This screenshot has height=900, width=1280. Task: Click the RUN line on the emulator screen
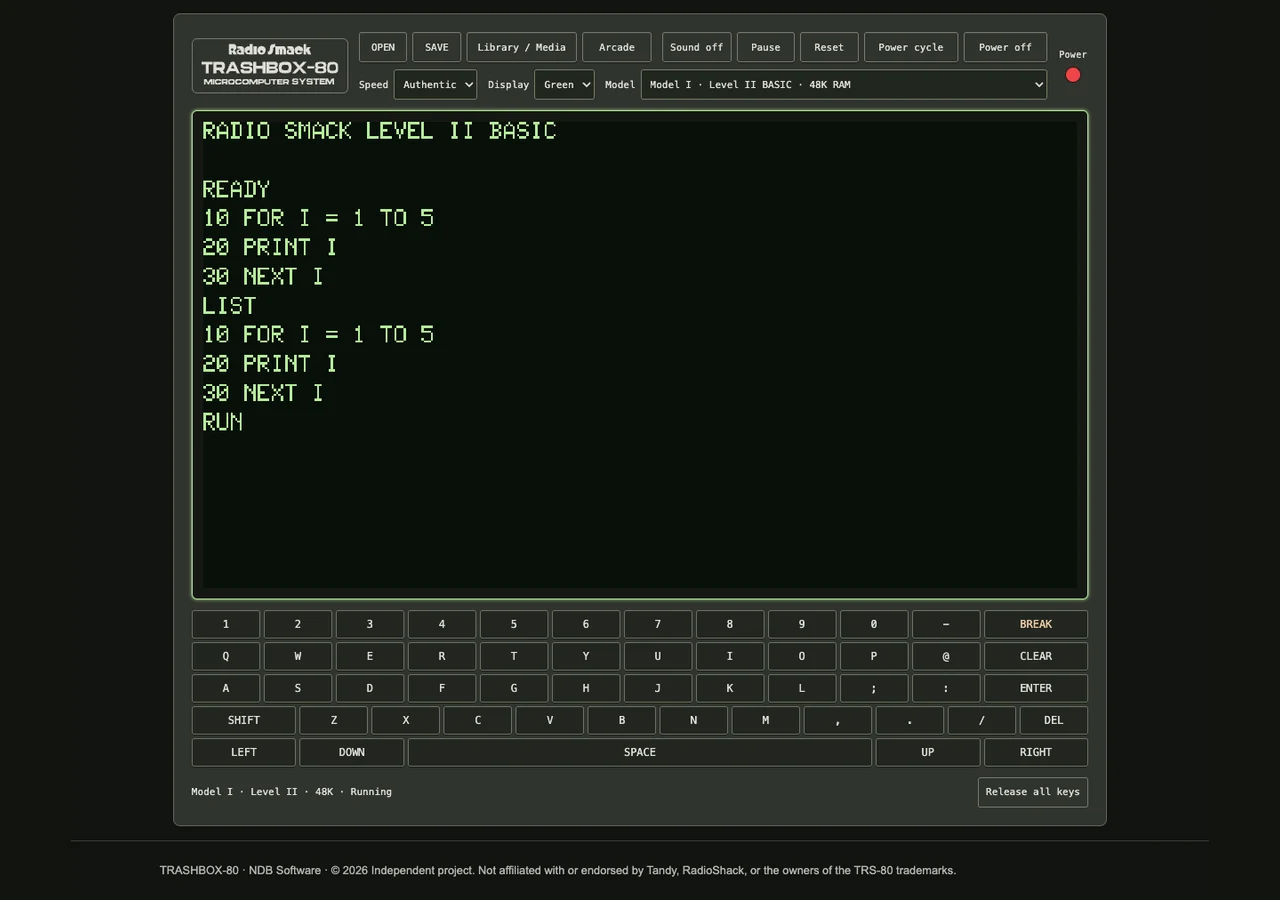tap(223, 422)
